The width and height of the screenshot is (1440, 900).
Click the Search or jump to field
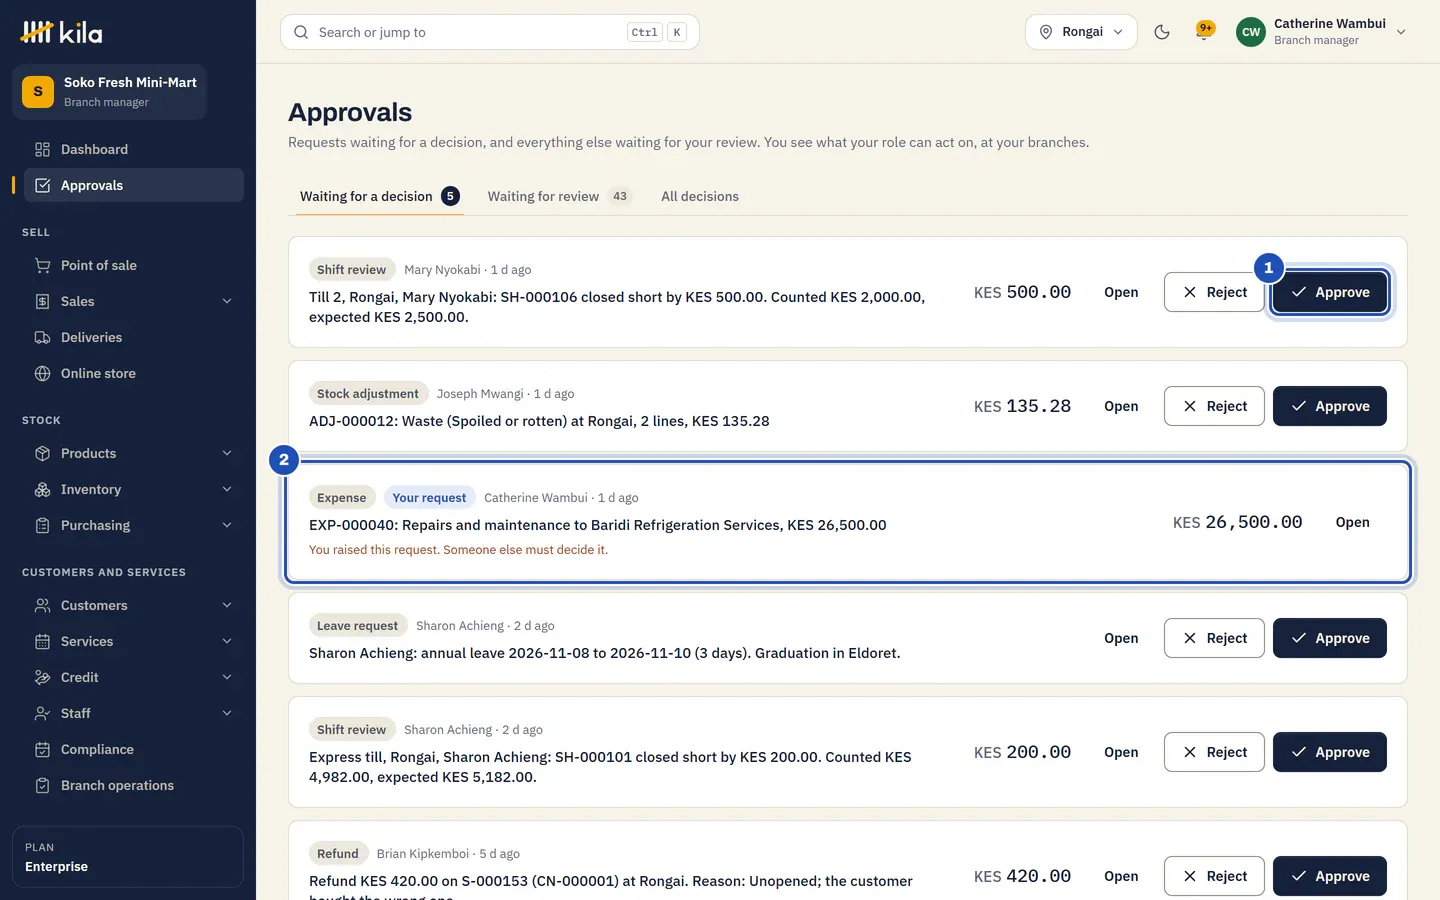coord(490,32)
